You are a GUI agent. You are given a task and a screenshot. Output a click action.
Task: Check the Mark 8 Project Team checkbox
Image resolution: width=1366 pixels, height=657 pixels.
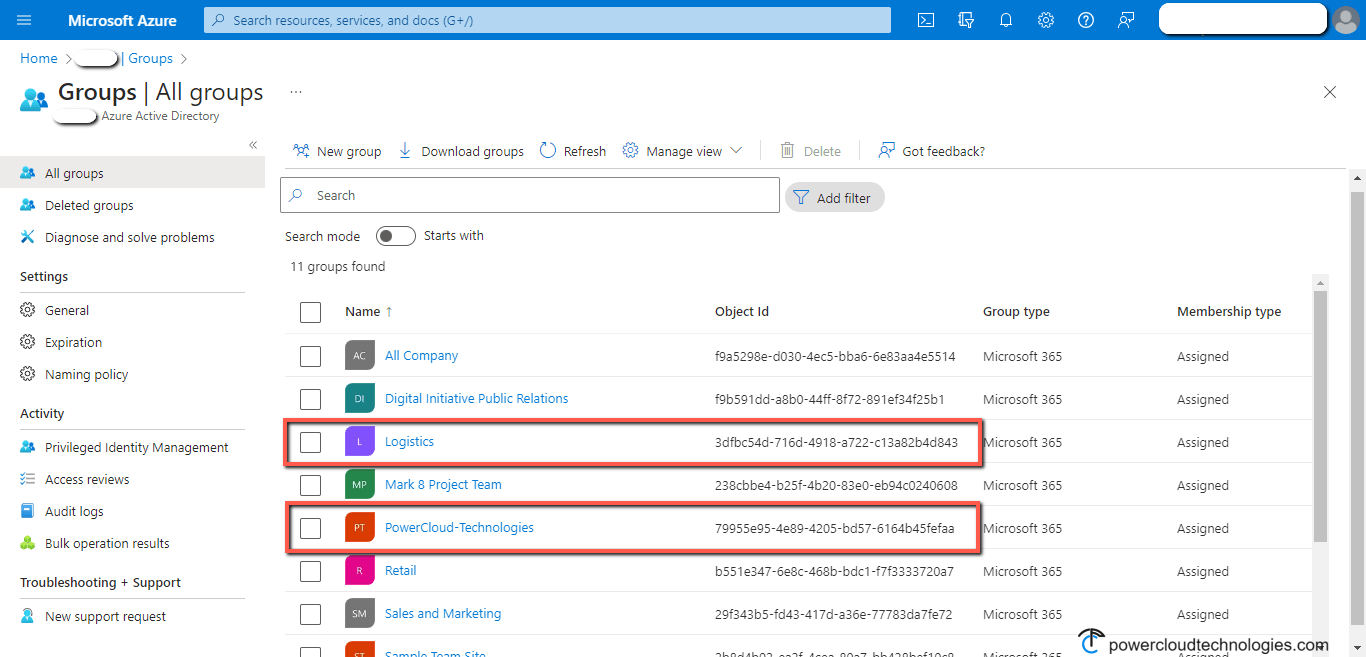pos(311,485)
